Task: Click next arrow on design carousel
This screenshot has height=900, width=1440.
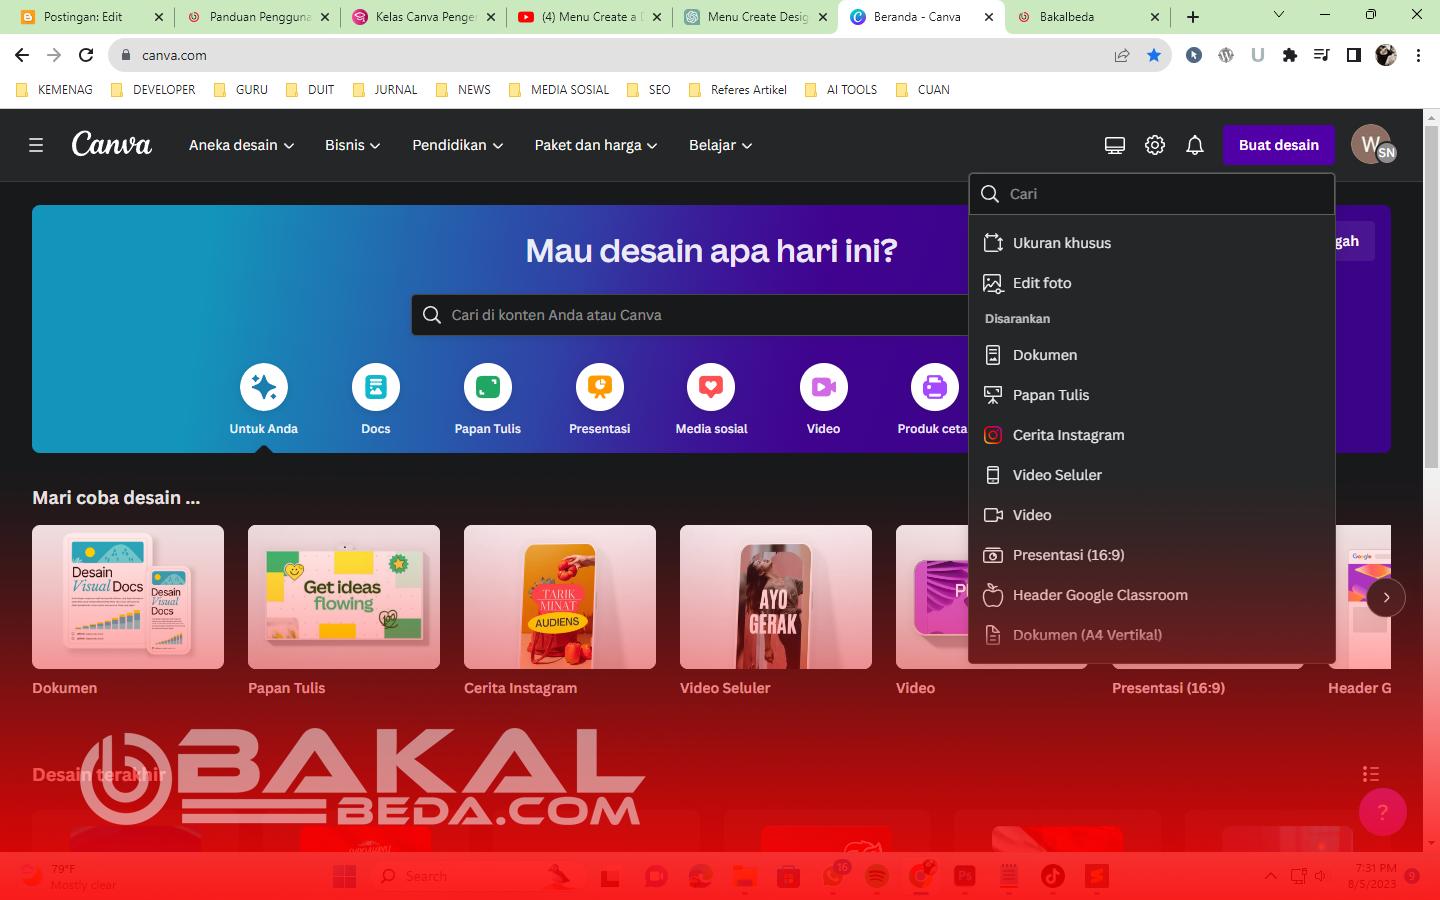Action: 1386,597
